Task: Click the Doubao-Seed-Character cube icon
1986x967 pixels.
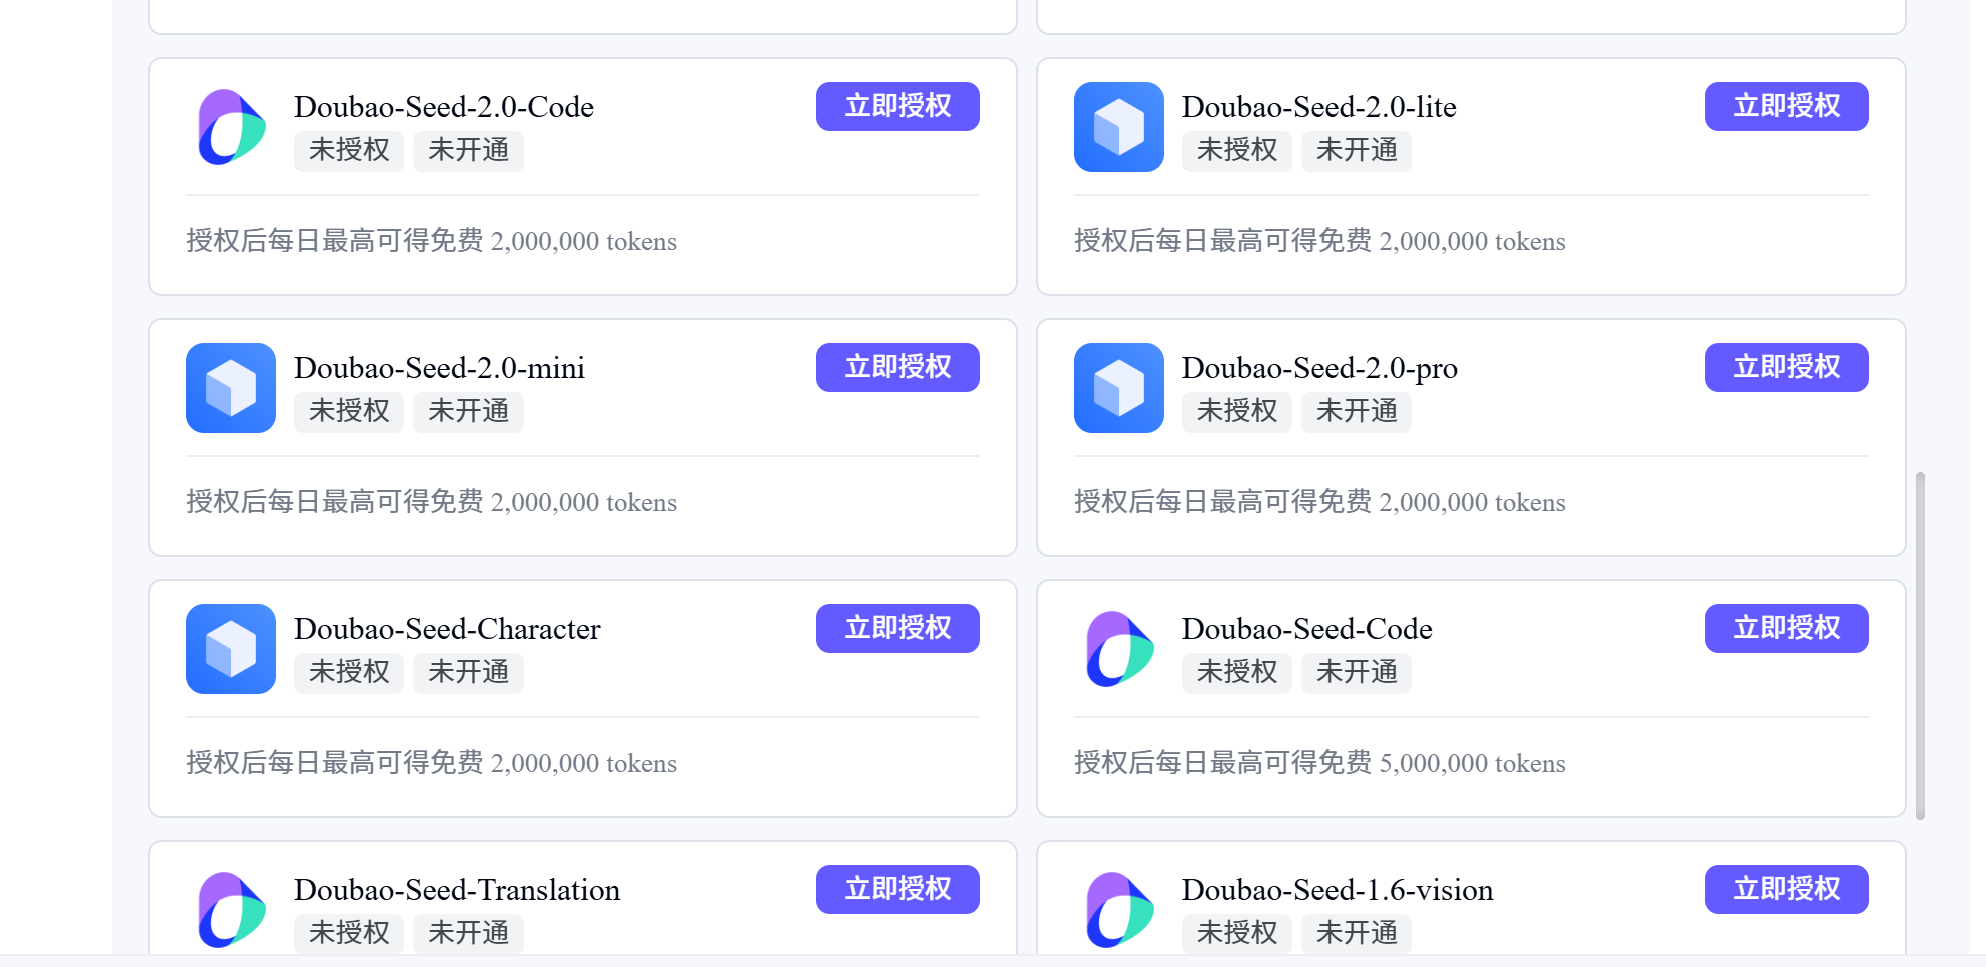Action: click(231, 649)
